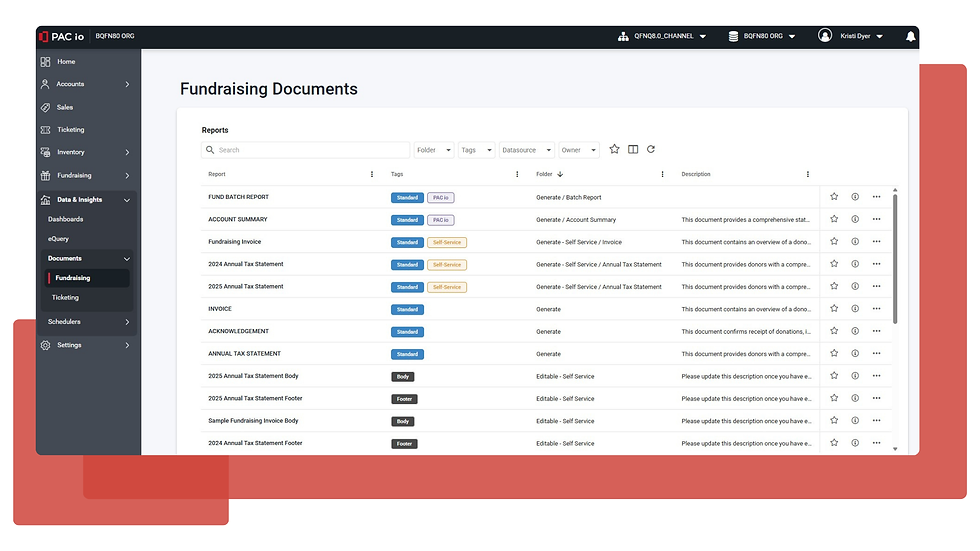Show info for Fundraising Invoice
The height and width of the screenshot is (551, 980).
point(855,242)
